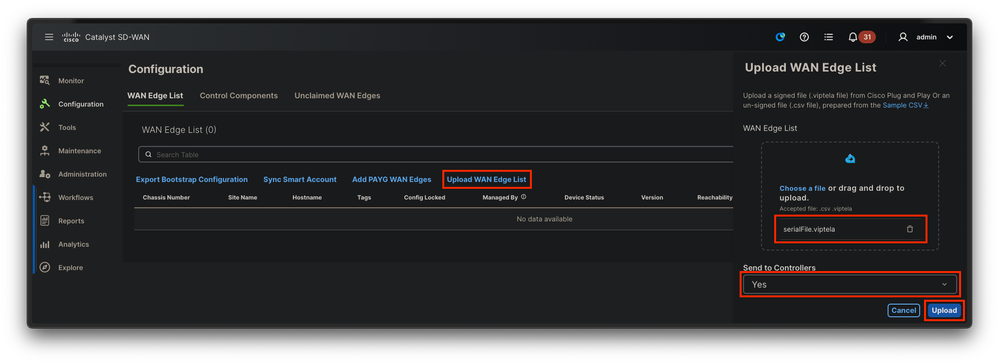Close the Upload WAN Edge List panel
This screenshot has height=364, width=999.
coord(942,63)
